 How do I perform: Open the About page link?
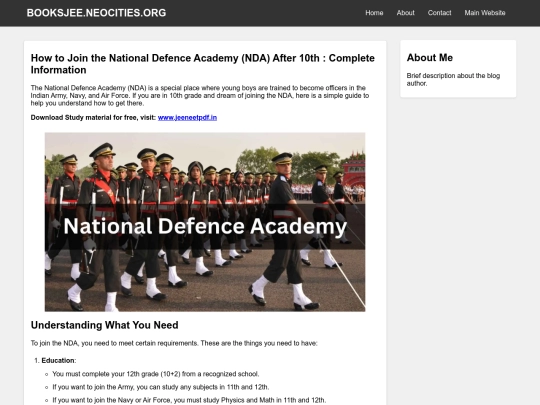(x=405, y=13)
